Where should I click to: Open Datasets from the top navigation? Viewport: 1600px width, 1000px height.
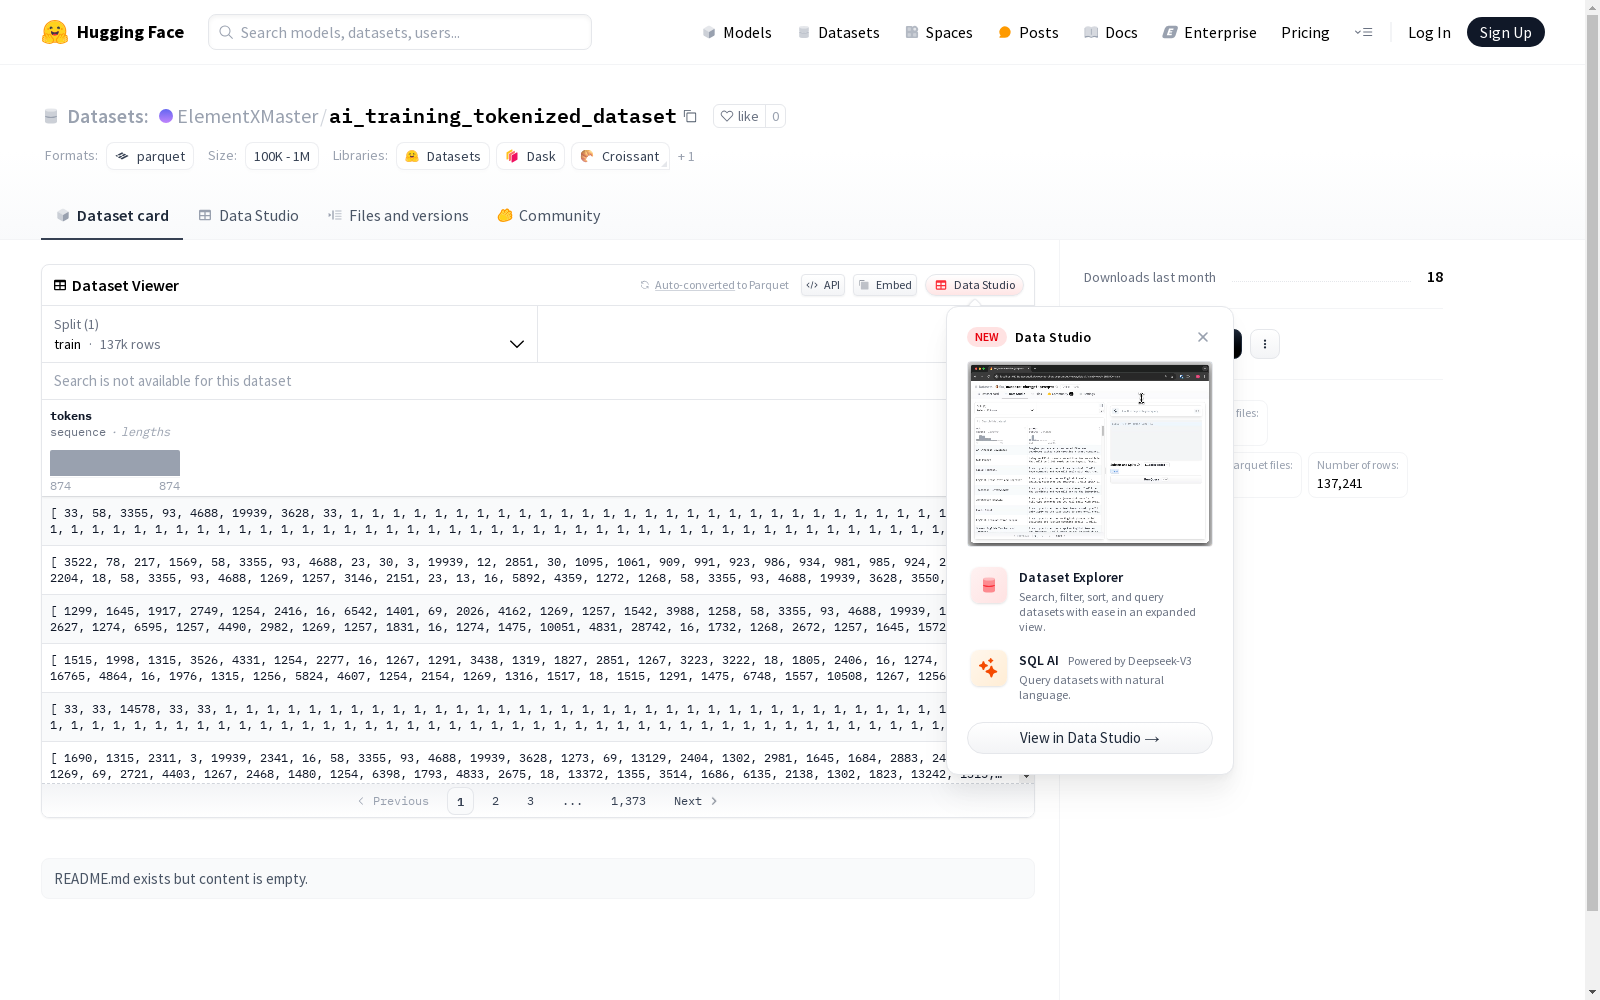coord(838,32)
